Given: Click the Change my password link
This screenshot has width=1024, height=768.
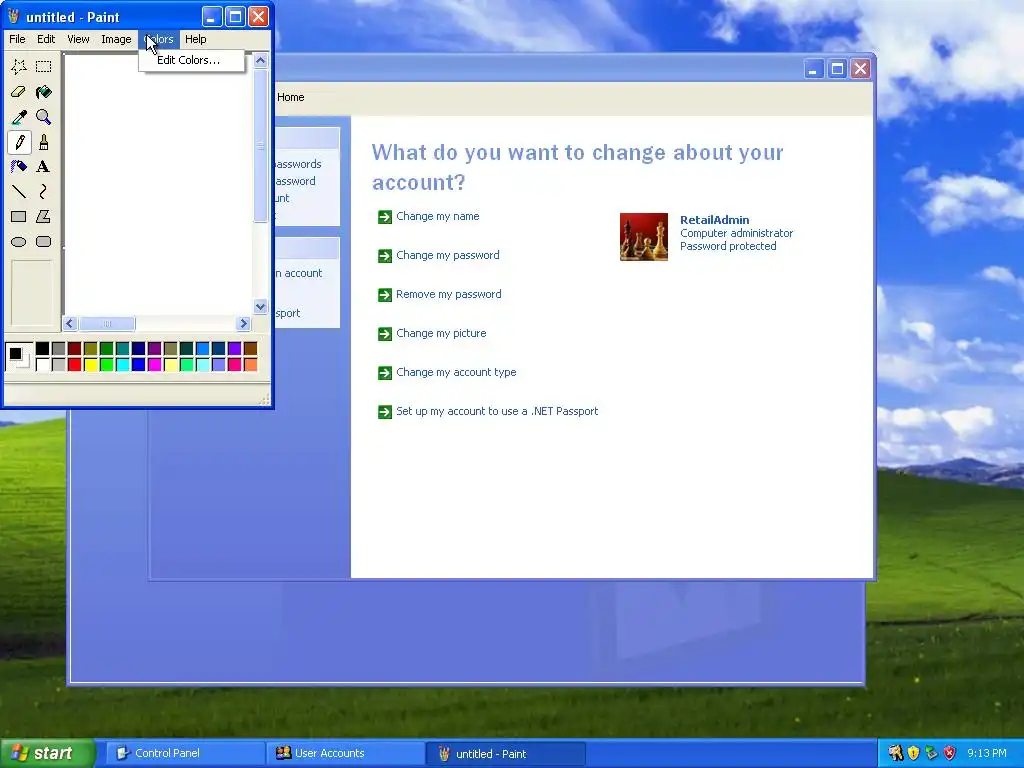Looking at the screenshot, I should tap(447, 255).
